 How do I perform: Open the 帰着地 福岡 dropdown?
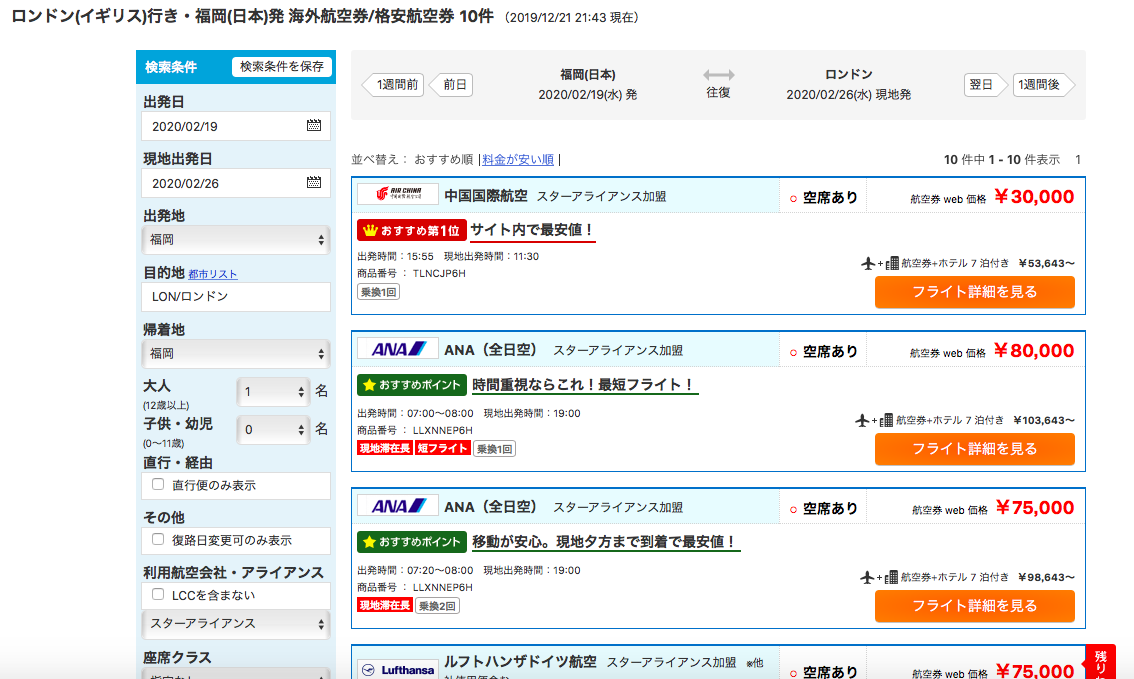pos(236,354)
